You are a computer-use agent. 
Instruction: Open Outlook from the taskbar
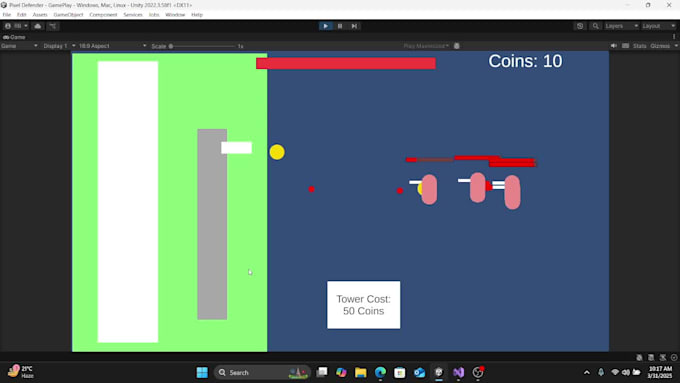(419, 372)
